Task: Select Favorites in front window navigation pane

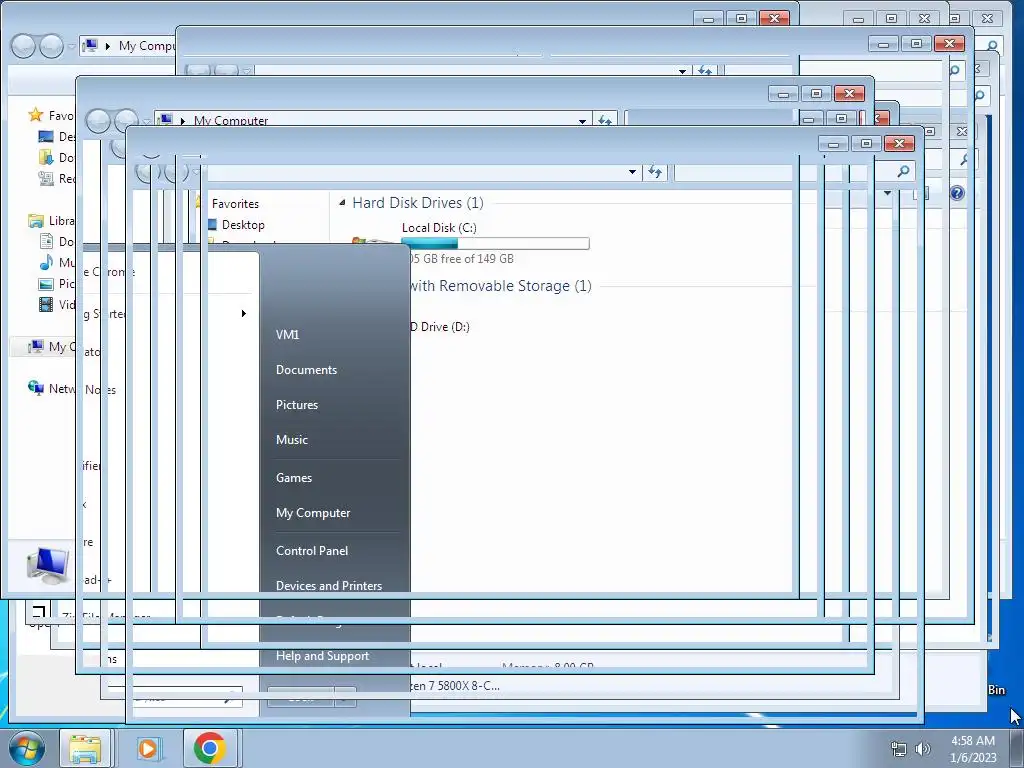Action: coord(235,204)
